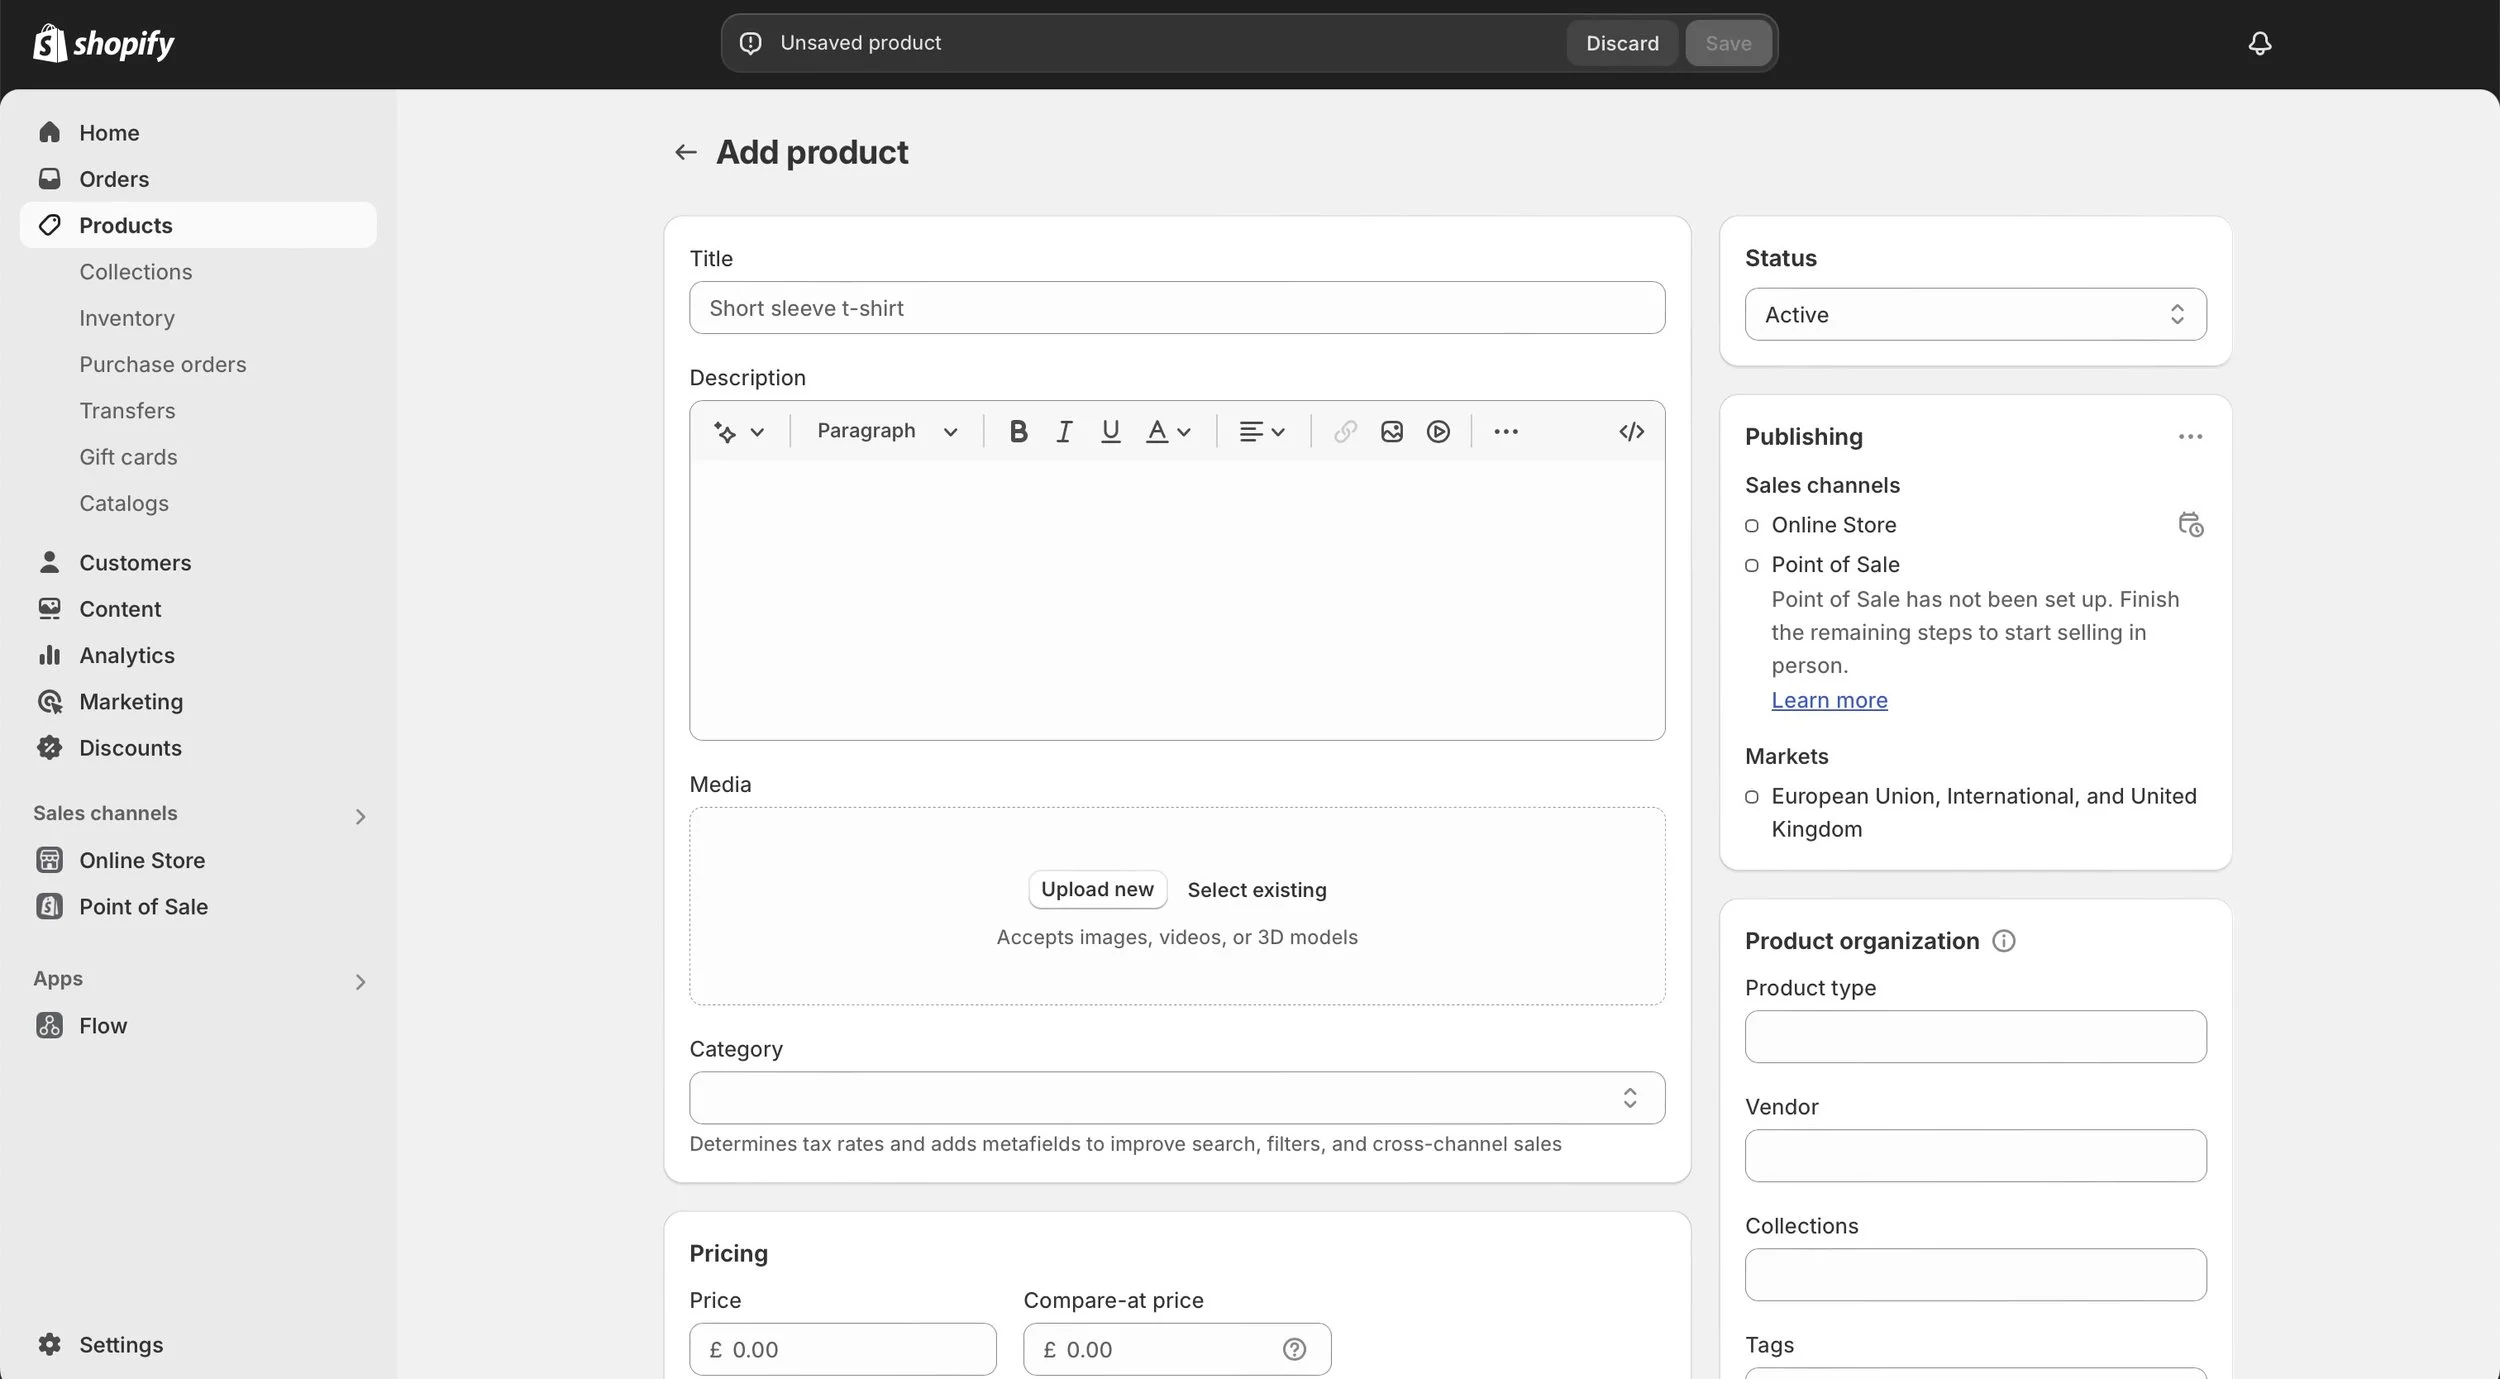
Task: Open text color picker in editor
Action: [1168, 431]
